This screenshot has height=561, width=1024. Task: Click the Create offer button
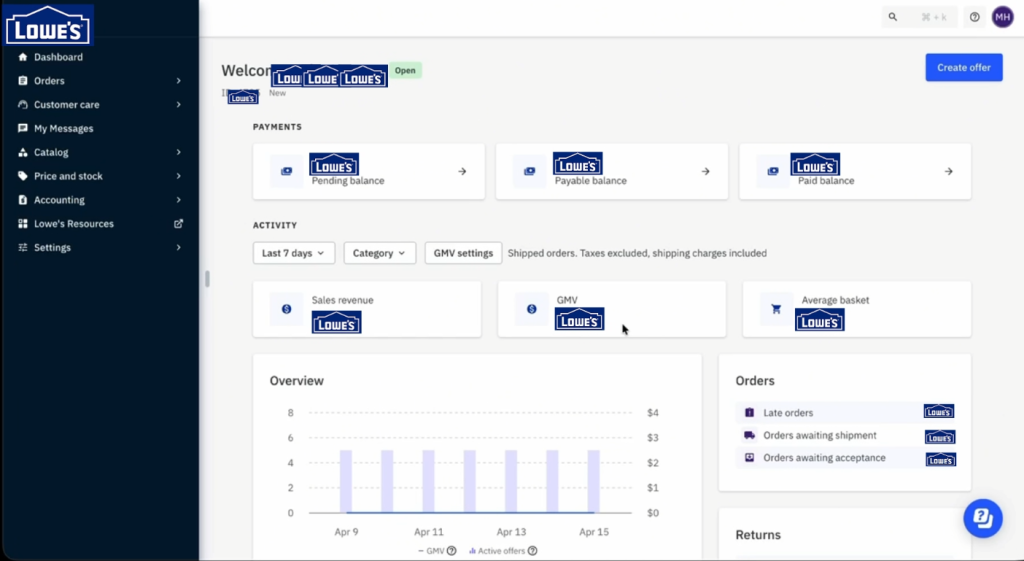tap(963, 68)
